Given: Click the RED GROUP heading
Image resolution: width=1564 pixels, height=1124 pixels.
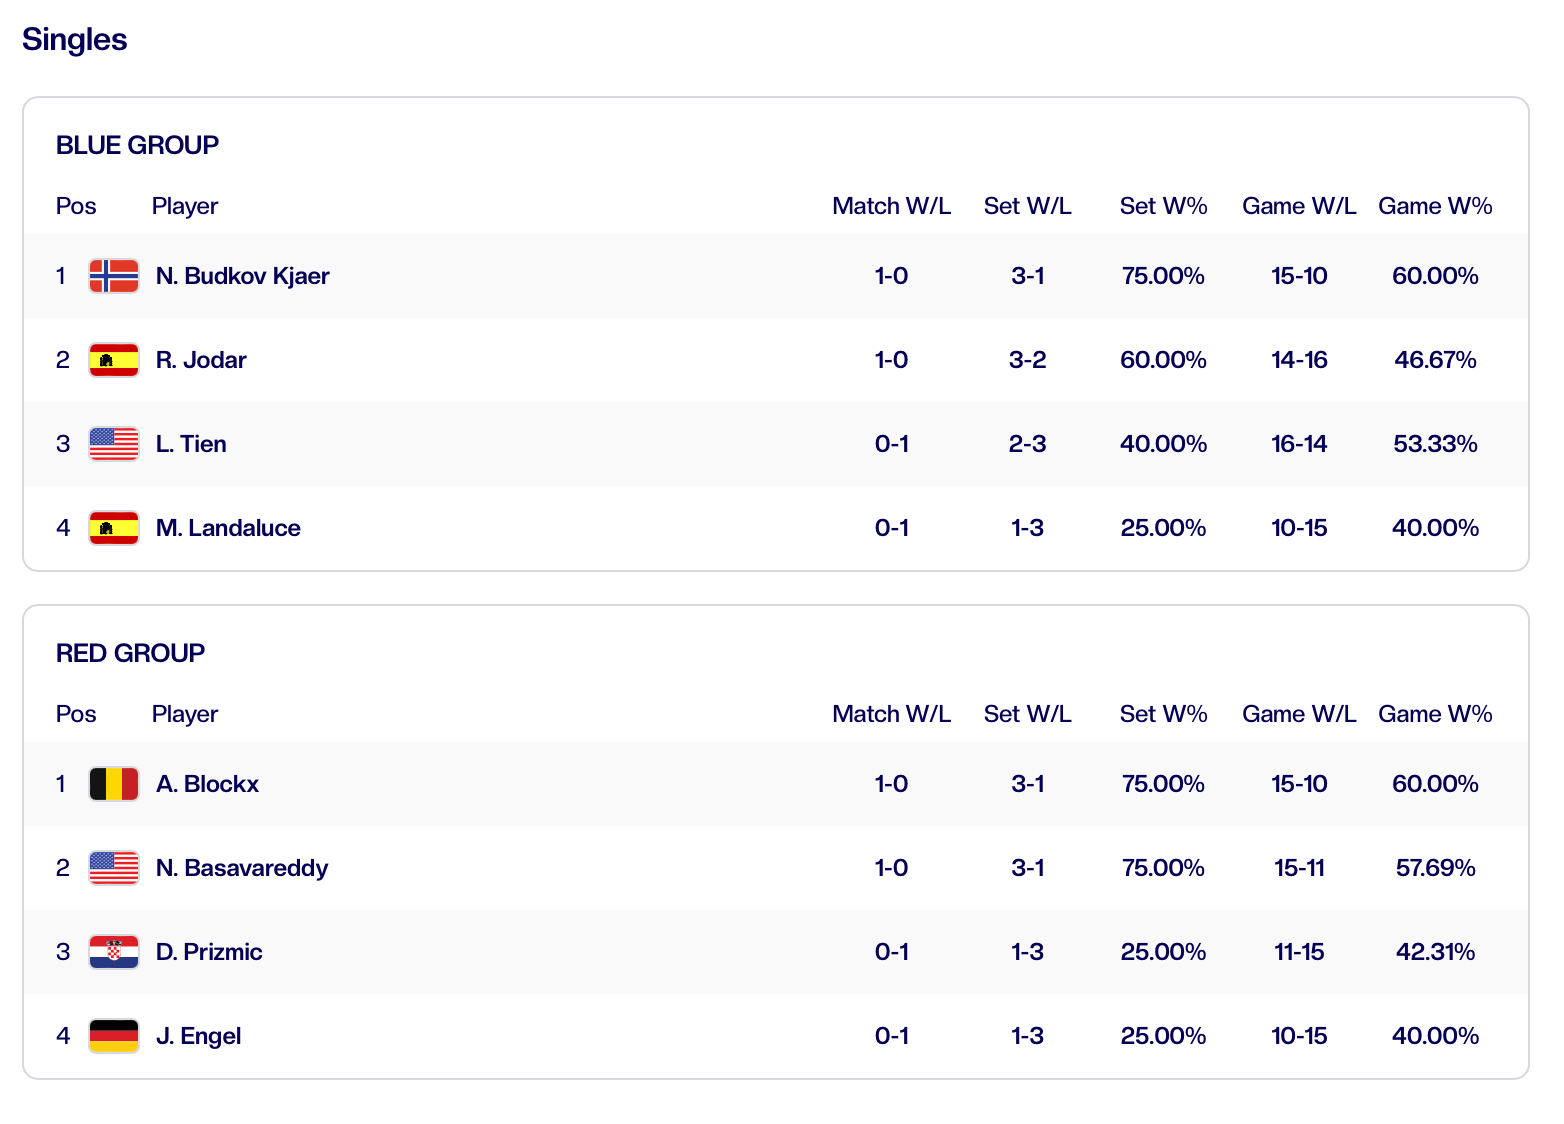Looking at the screenshot, I should point(130,653).
